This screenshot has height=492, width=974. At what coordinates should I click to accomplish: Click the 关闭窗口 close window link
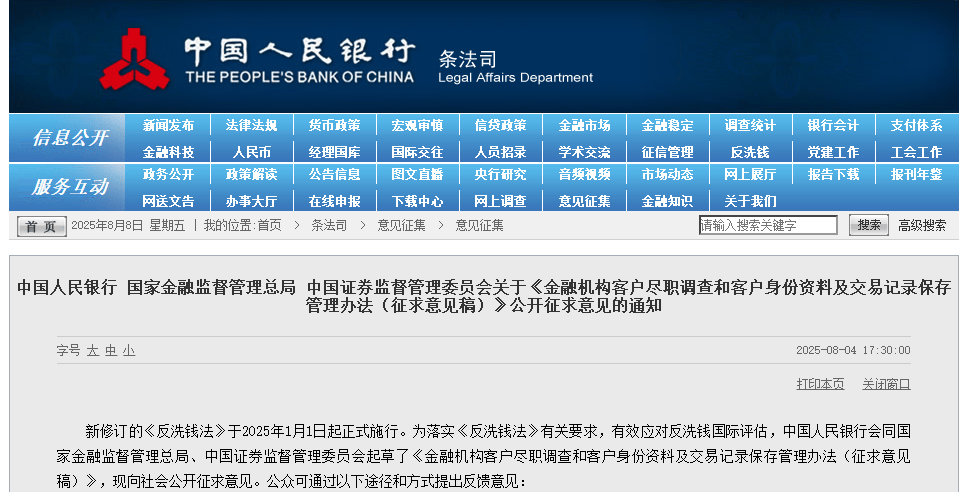pyautogui.click(x=886, y=384)
